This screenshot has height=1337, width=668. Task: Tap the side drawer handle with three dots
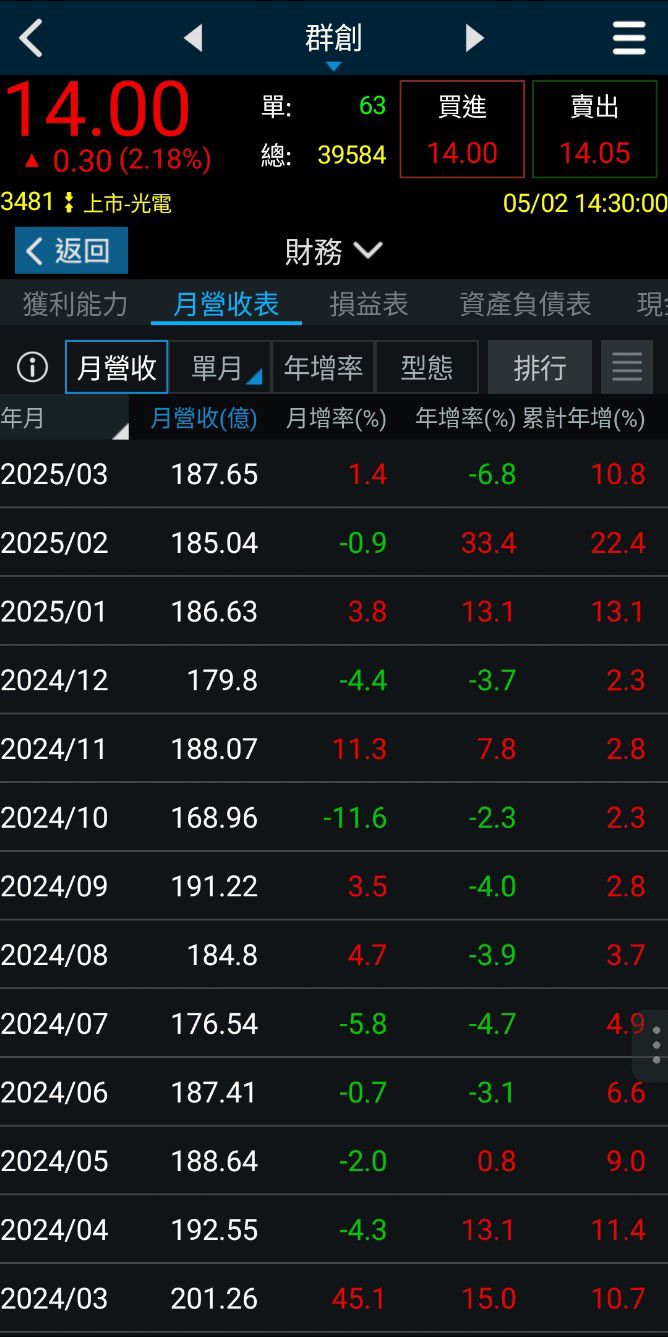tap(654, 1044)
